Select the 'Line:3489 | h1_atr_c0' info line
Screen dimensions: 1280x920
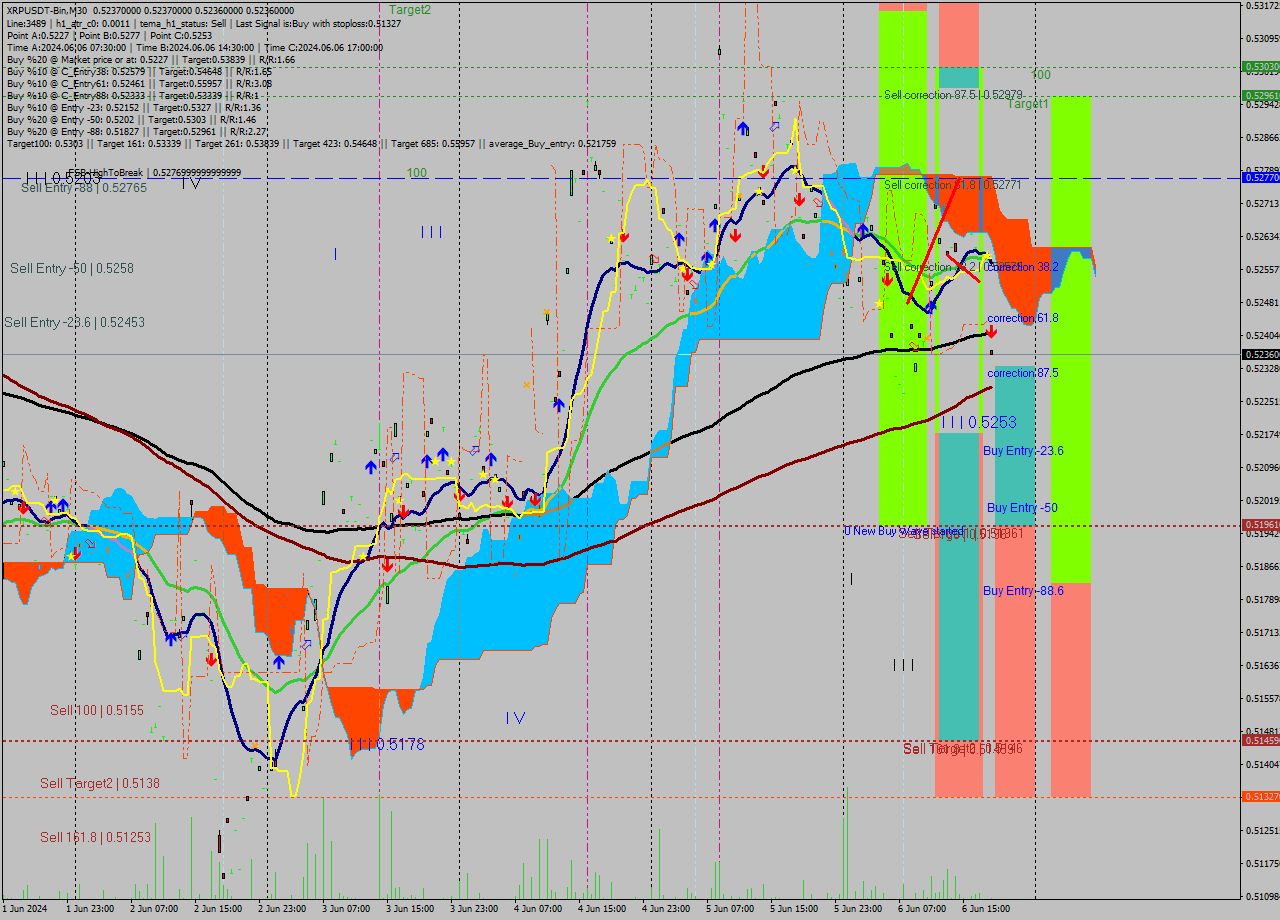tap(203, 22)
